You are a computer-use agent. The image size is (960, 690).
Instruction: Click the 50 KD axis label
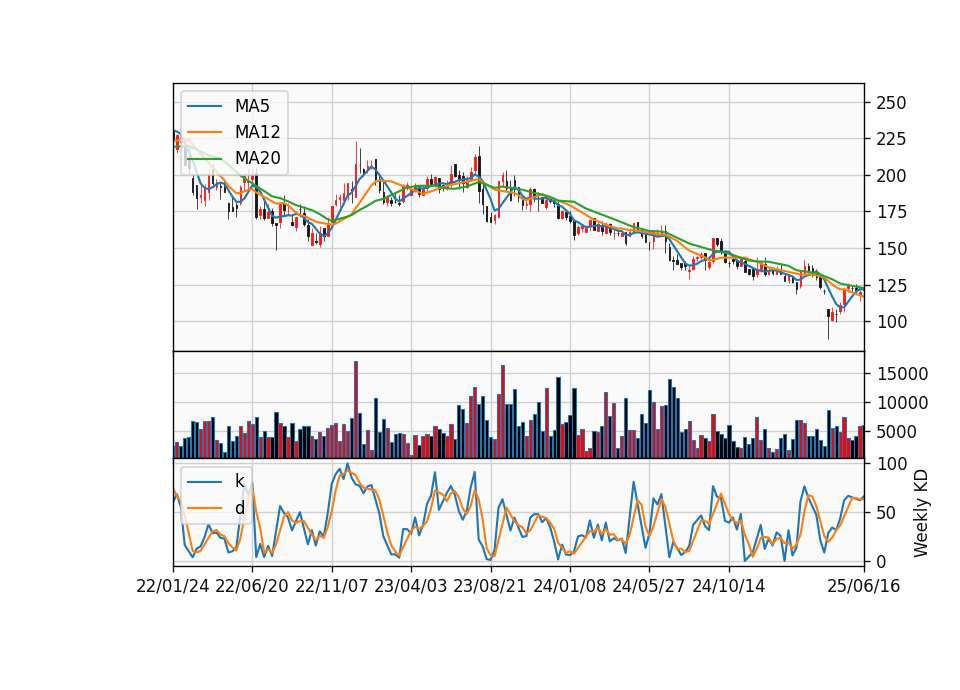(x=887, y=512)
